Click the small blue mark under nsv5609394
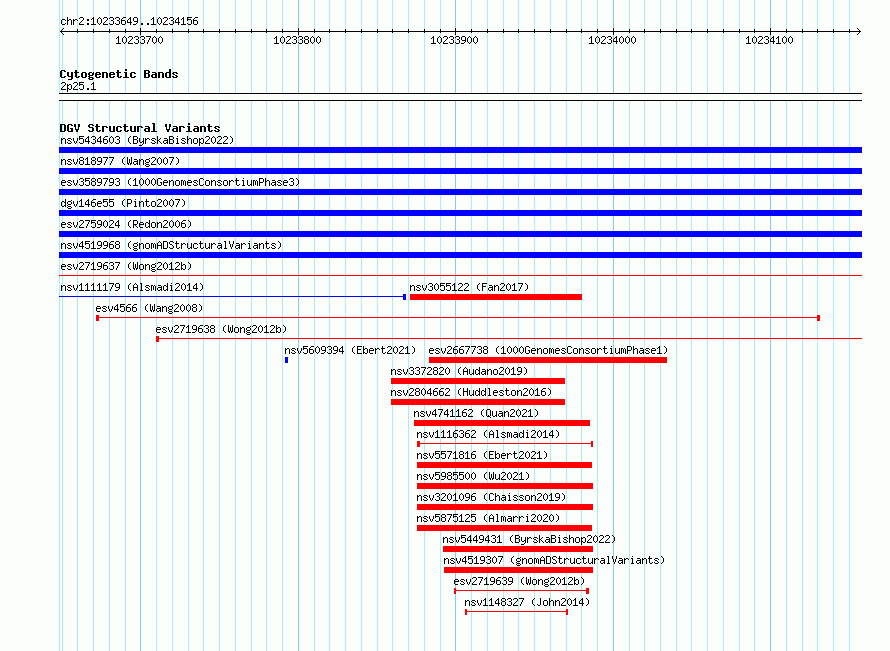The height and width of the screenshot is (651, 890). (287, 360)
